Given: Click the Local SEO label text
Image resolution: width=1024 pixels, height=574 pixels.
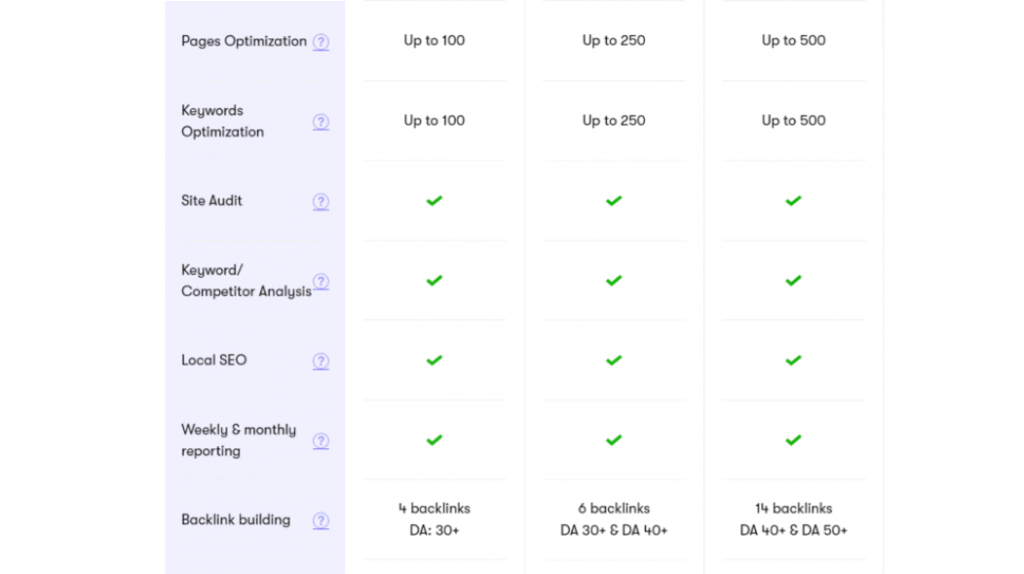Looking at the screenshot, I should coord(214,360).
